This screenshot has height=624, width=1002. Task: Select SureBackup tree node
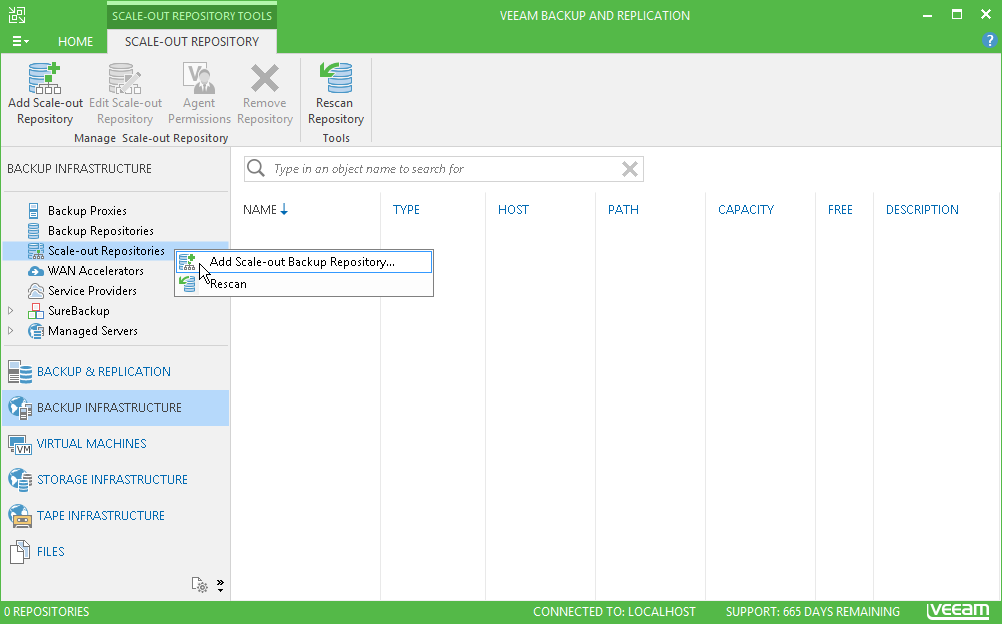tap(79, 311)
